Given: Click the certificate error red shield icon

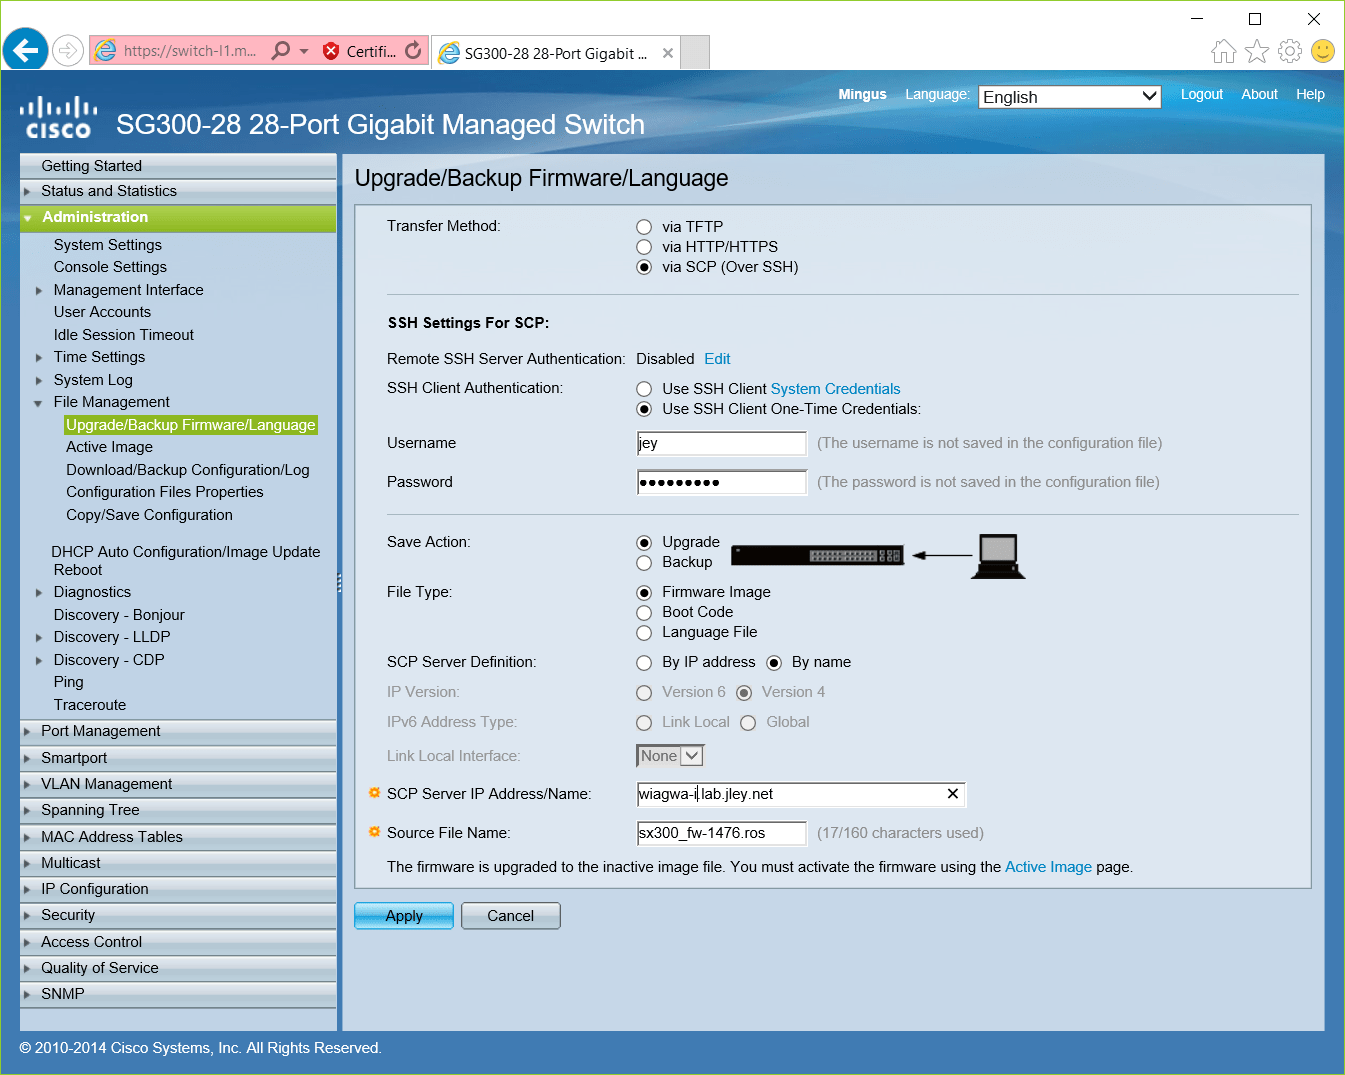Looking at the screenshot, I should click(x=332, y=51).
